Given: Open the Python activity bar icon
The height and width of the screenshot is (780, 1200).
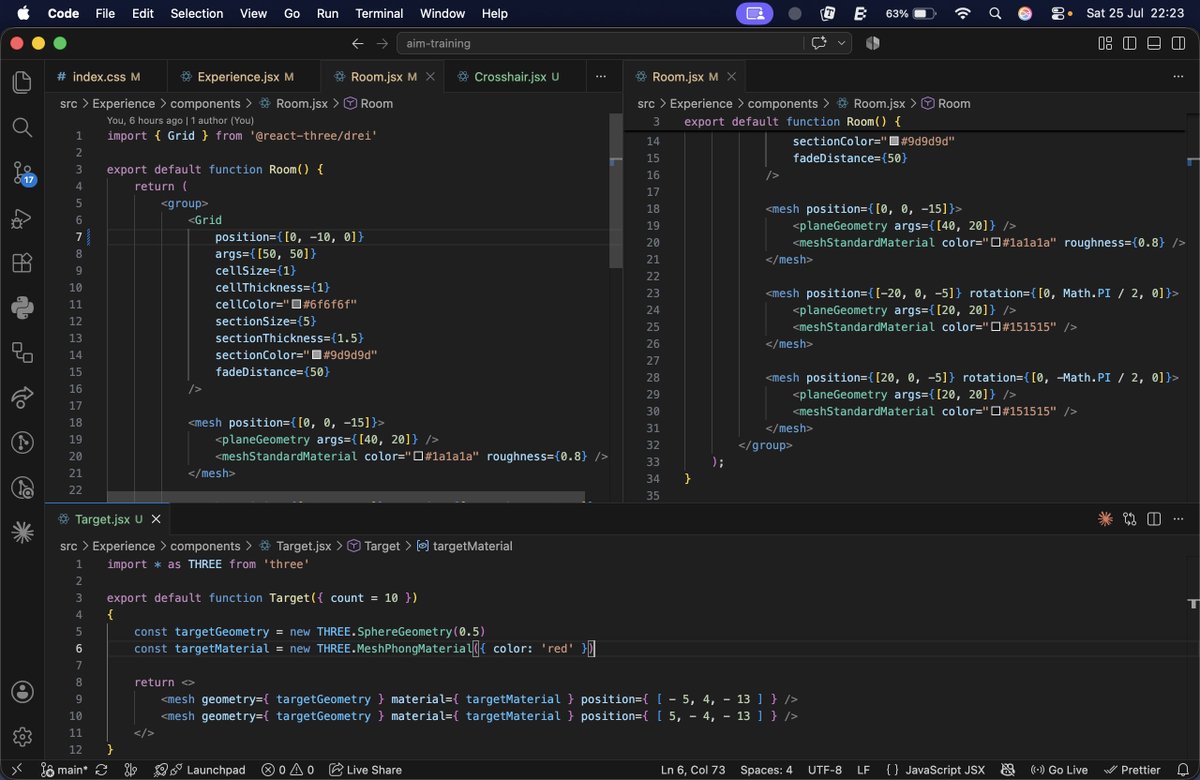Looking at the screenshot, I should [22, 307].
